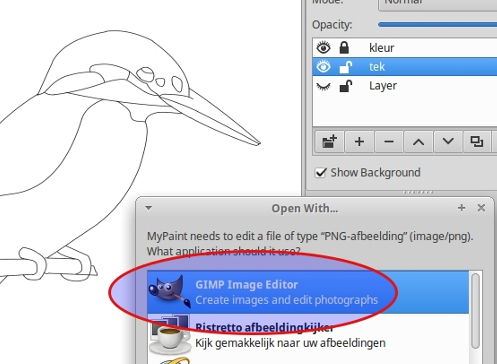Choose GIMP Image Editor in application list
The image size is (497, 364).
tap(308, 292)
